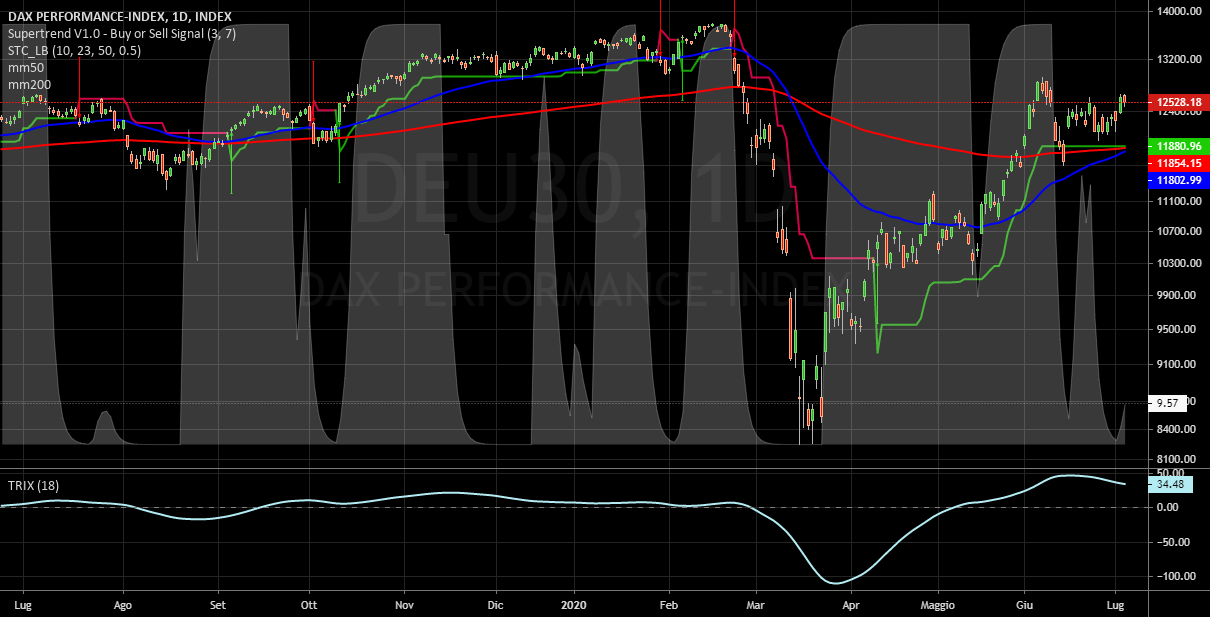1210x617 pixels.
Task: Click the 8400.00 price axis level
Action: [x=1175, y=429]
